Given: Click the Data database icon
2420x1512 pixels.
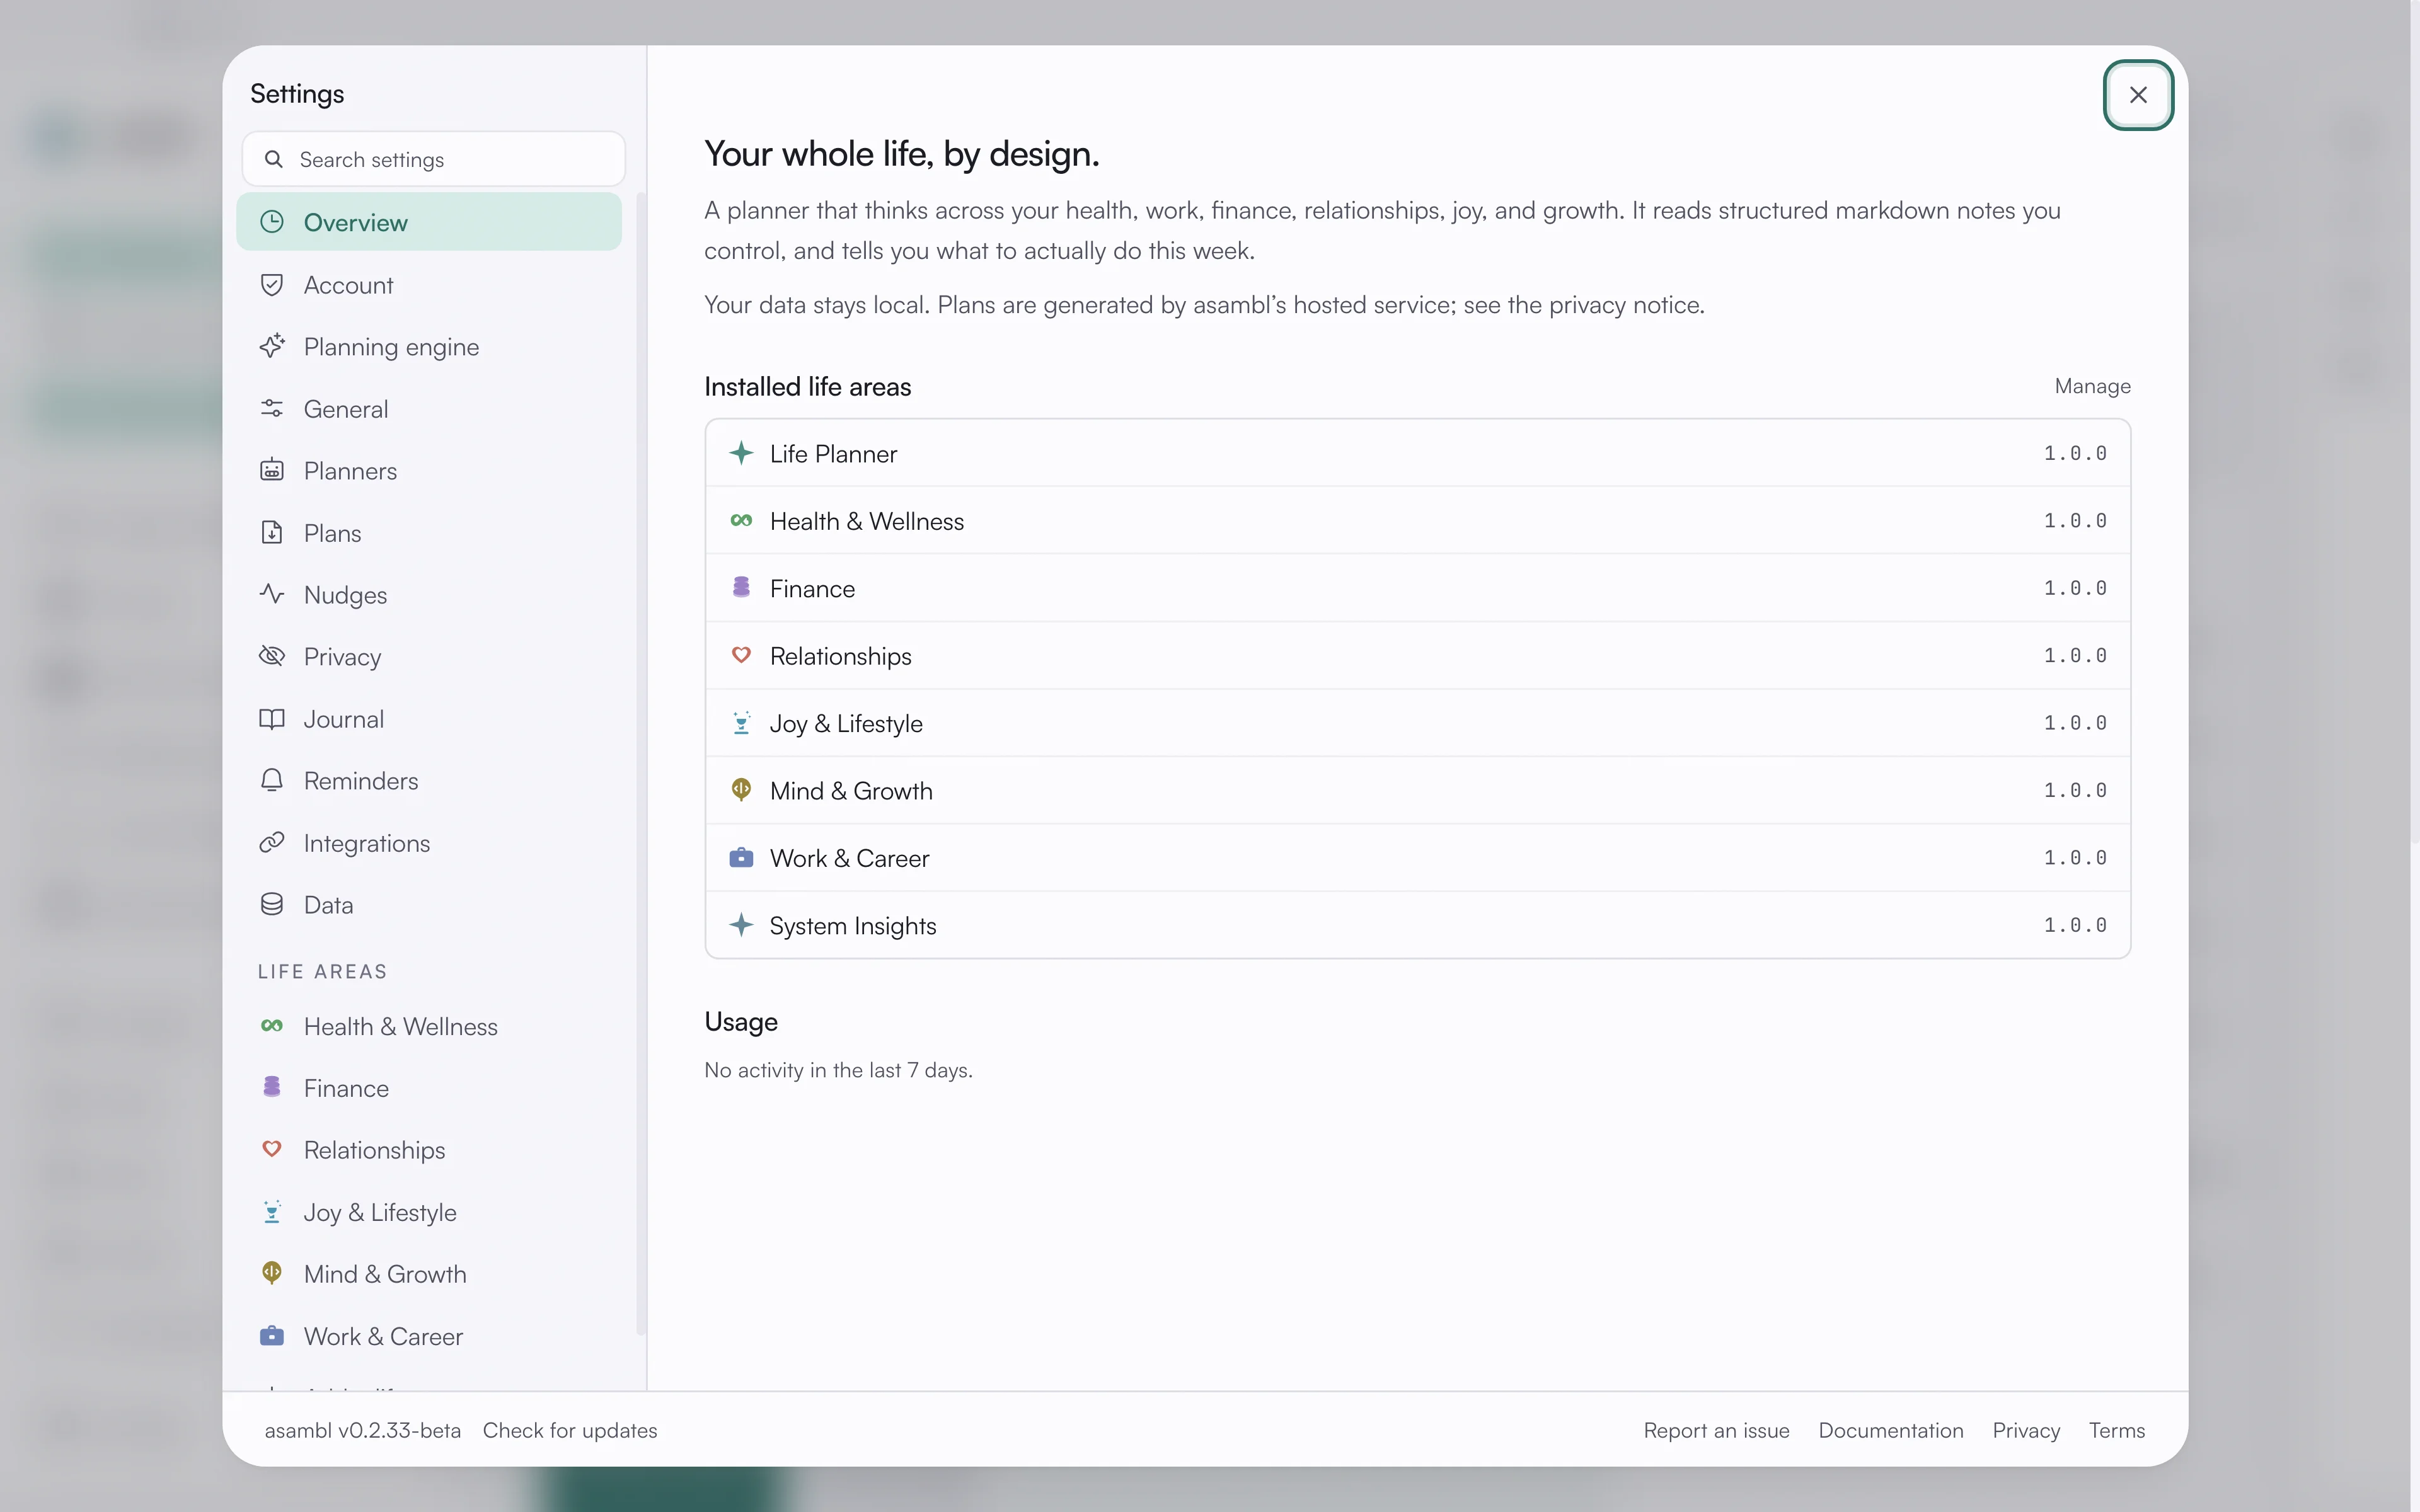Looking at the screenshot, I should coord(272,904).
